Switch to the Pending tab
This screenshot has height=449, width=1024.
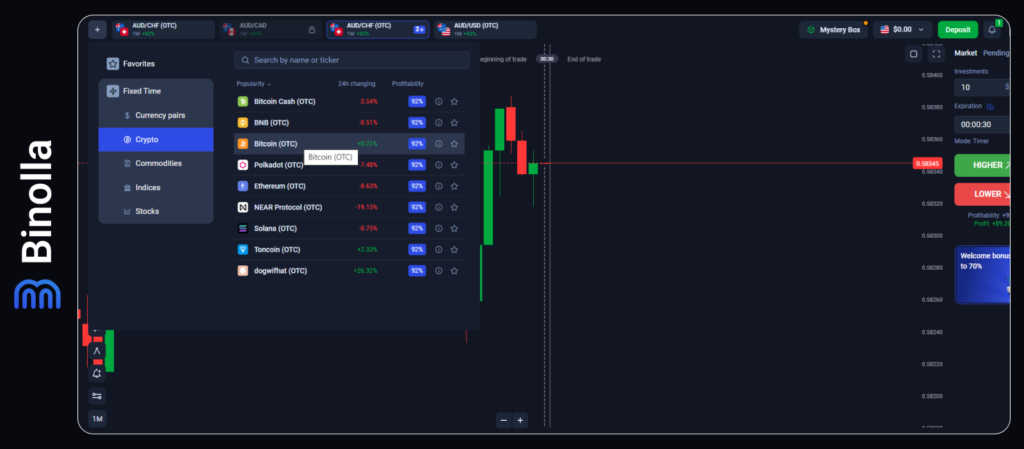click(997, 53)
